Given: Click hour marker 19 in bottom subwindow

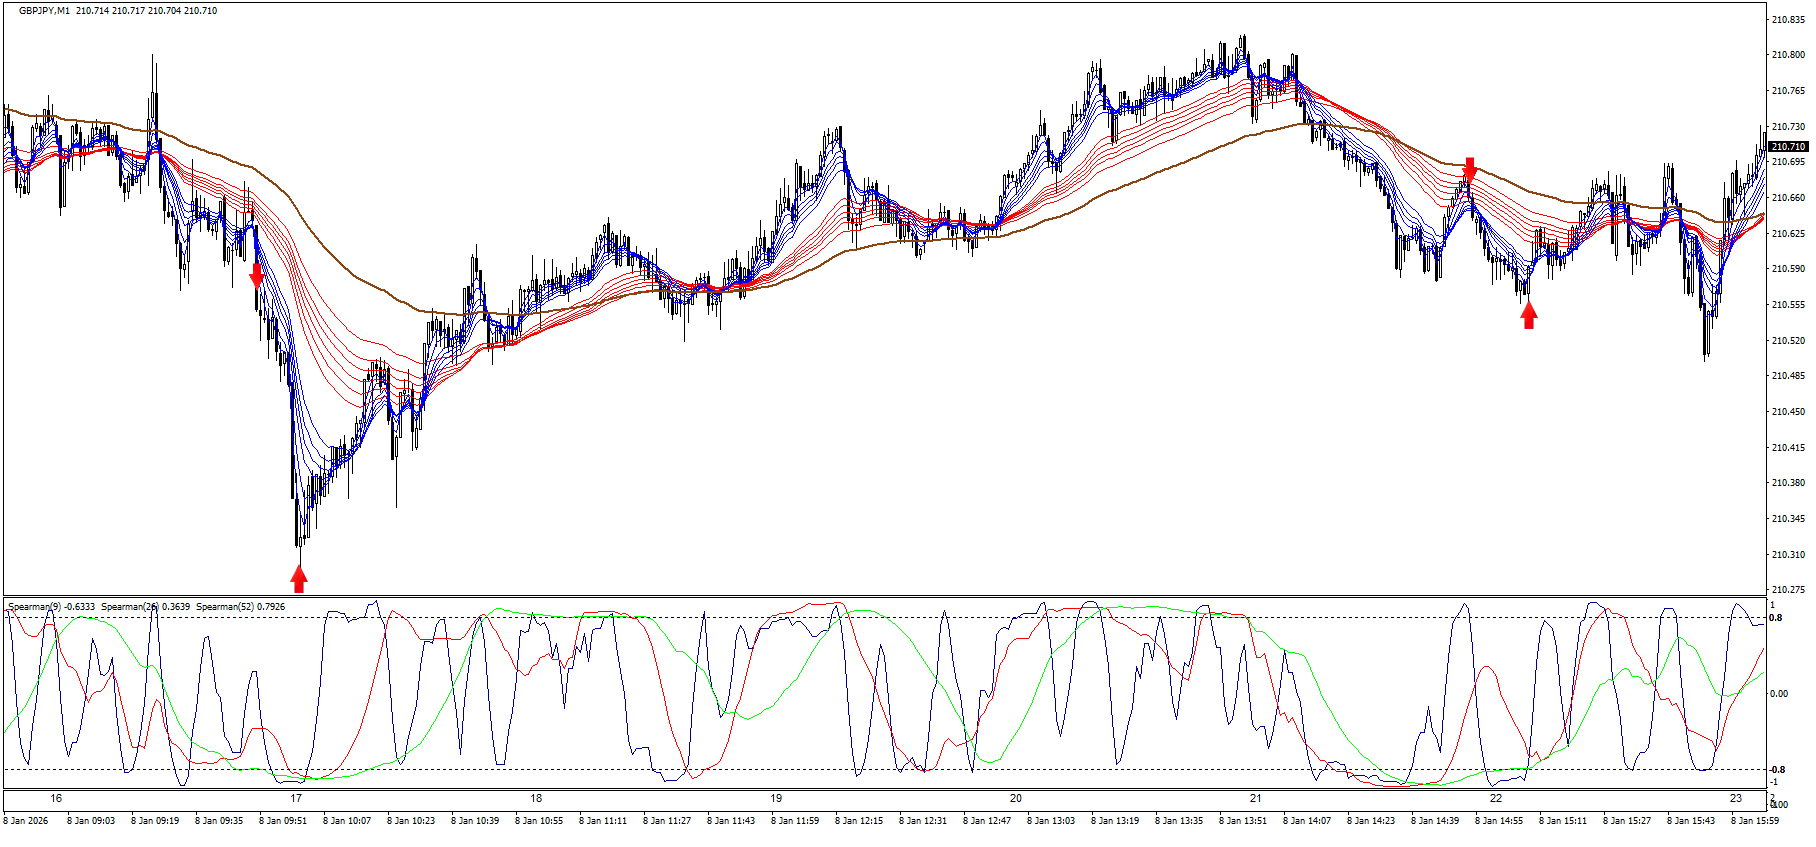Looking at the screenshot, I should pyautogui.click(x=776, y=798).
